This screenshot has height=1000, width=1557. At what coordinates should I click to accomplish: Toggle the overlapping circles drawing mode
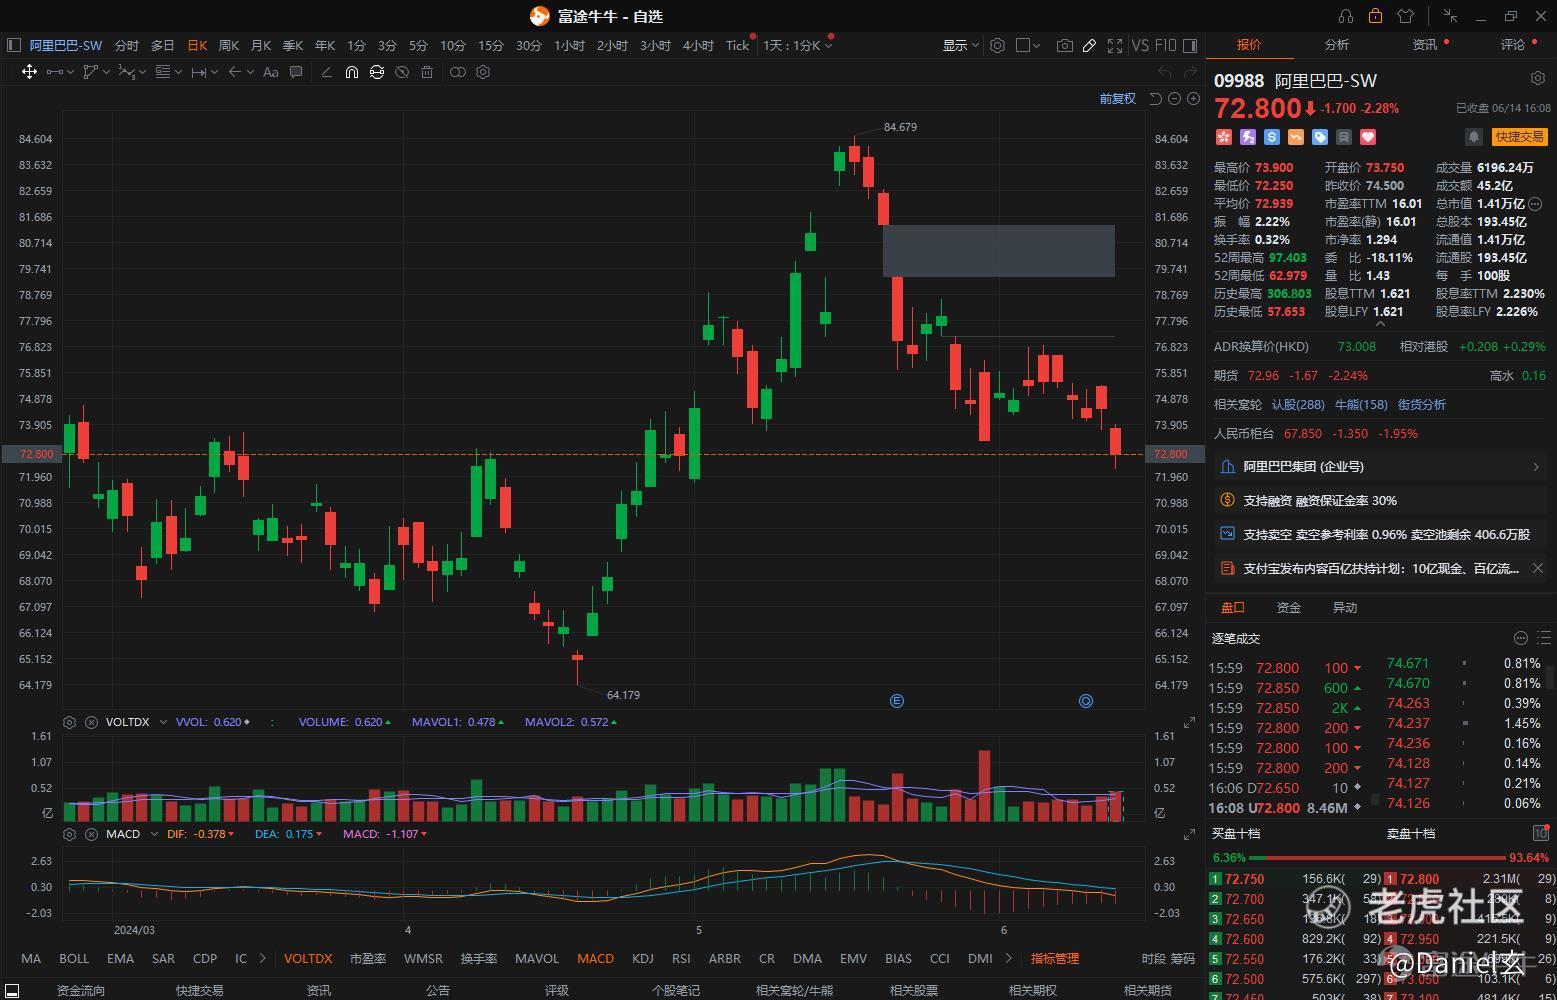457,72
